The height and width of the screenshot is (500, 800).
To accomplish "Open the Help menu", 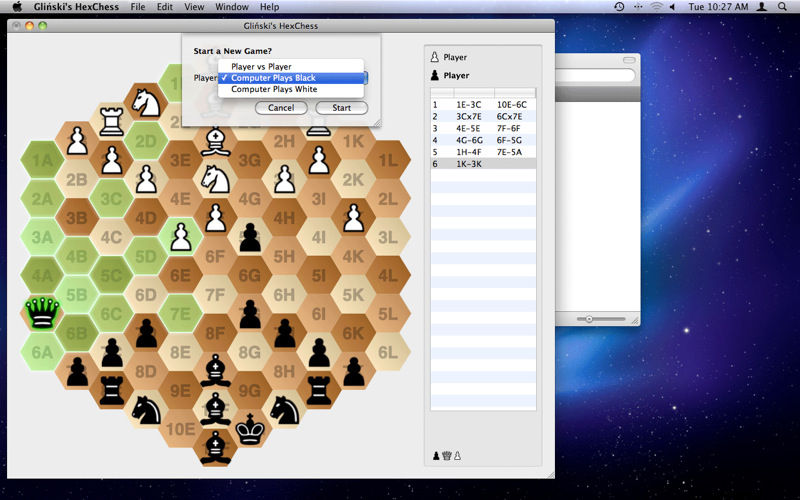I will 269,7.
